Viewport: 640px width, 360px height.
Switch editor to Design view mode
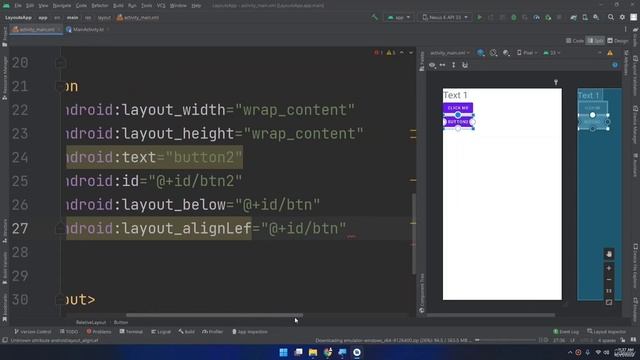[x=618, y=41]
